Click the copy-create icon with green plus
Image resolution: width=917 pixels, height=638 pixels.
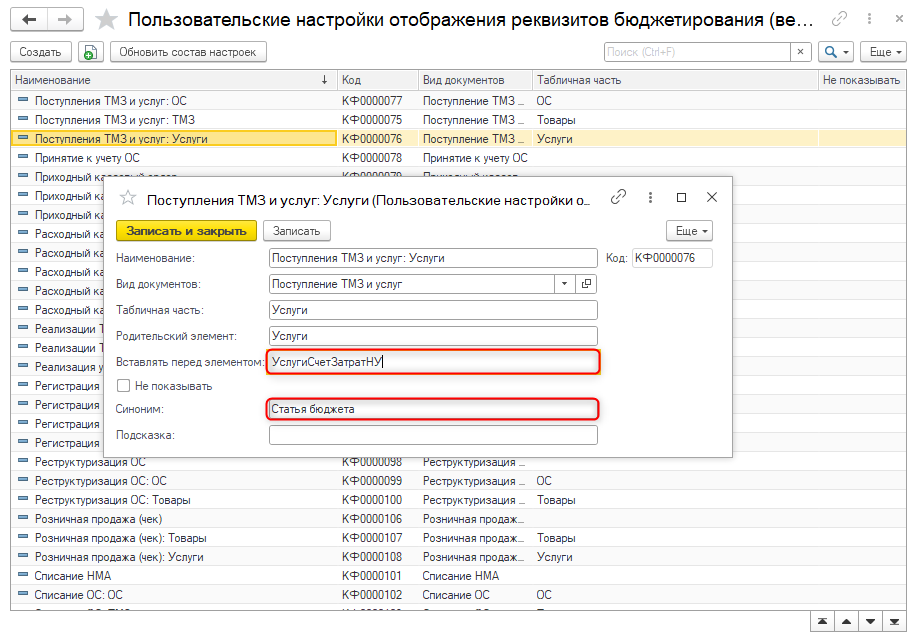[90, 52]
